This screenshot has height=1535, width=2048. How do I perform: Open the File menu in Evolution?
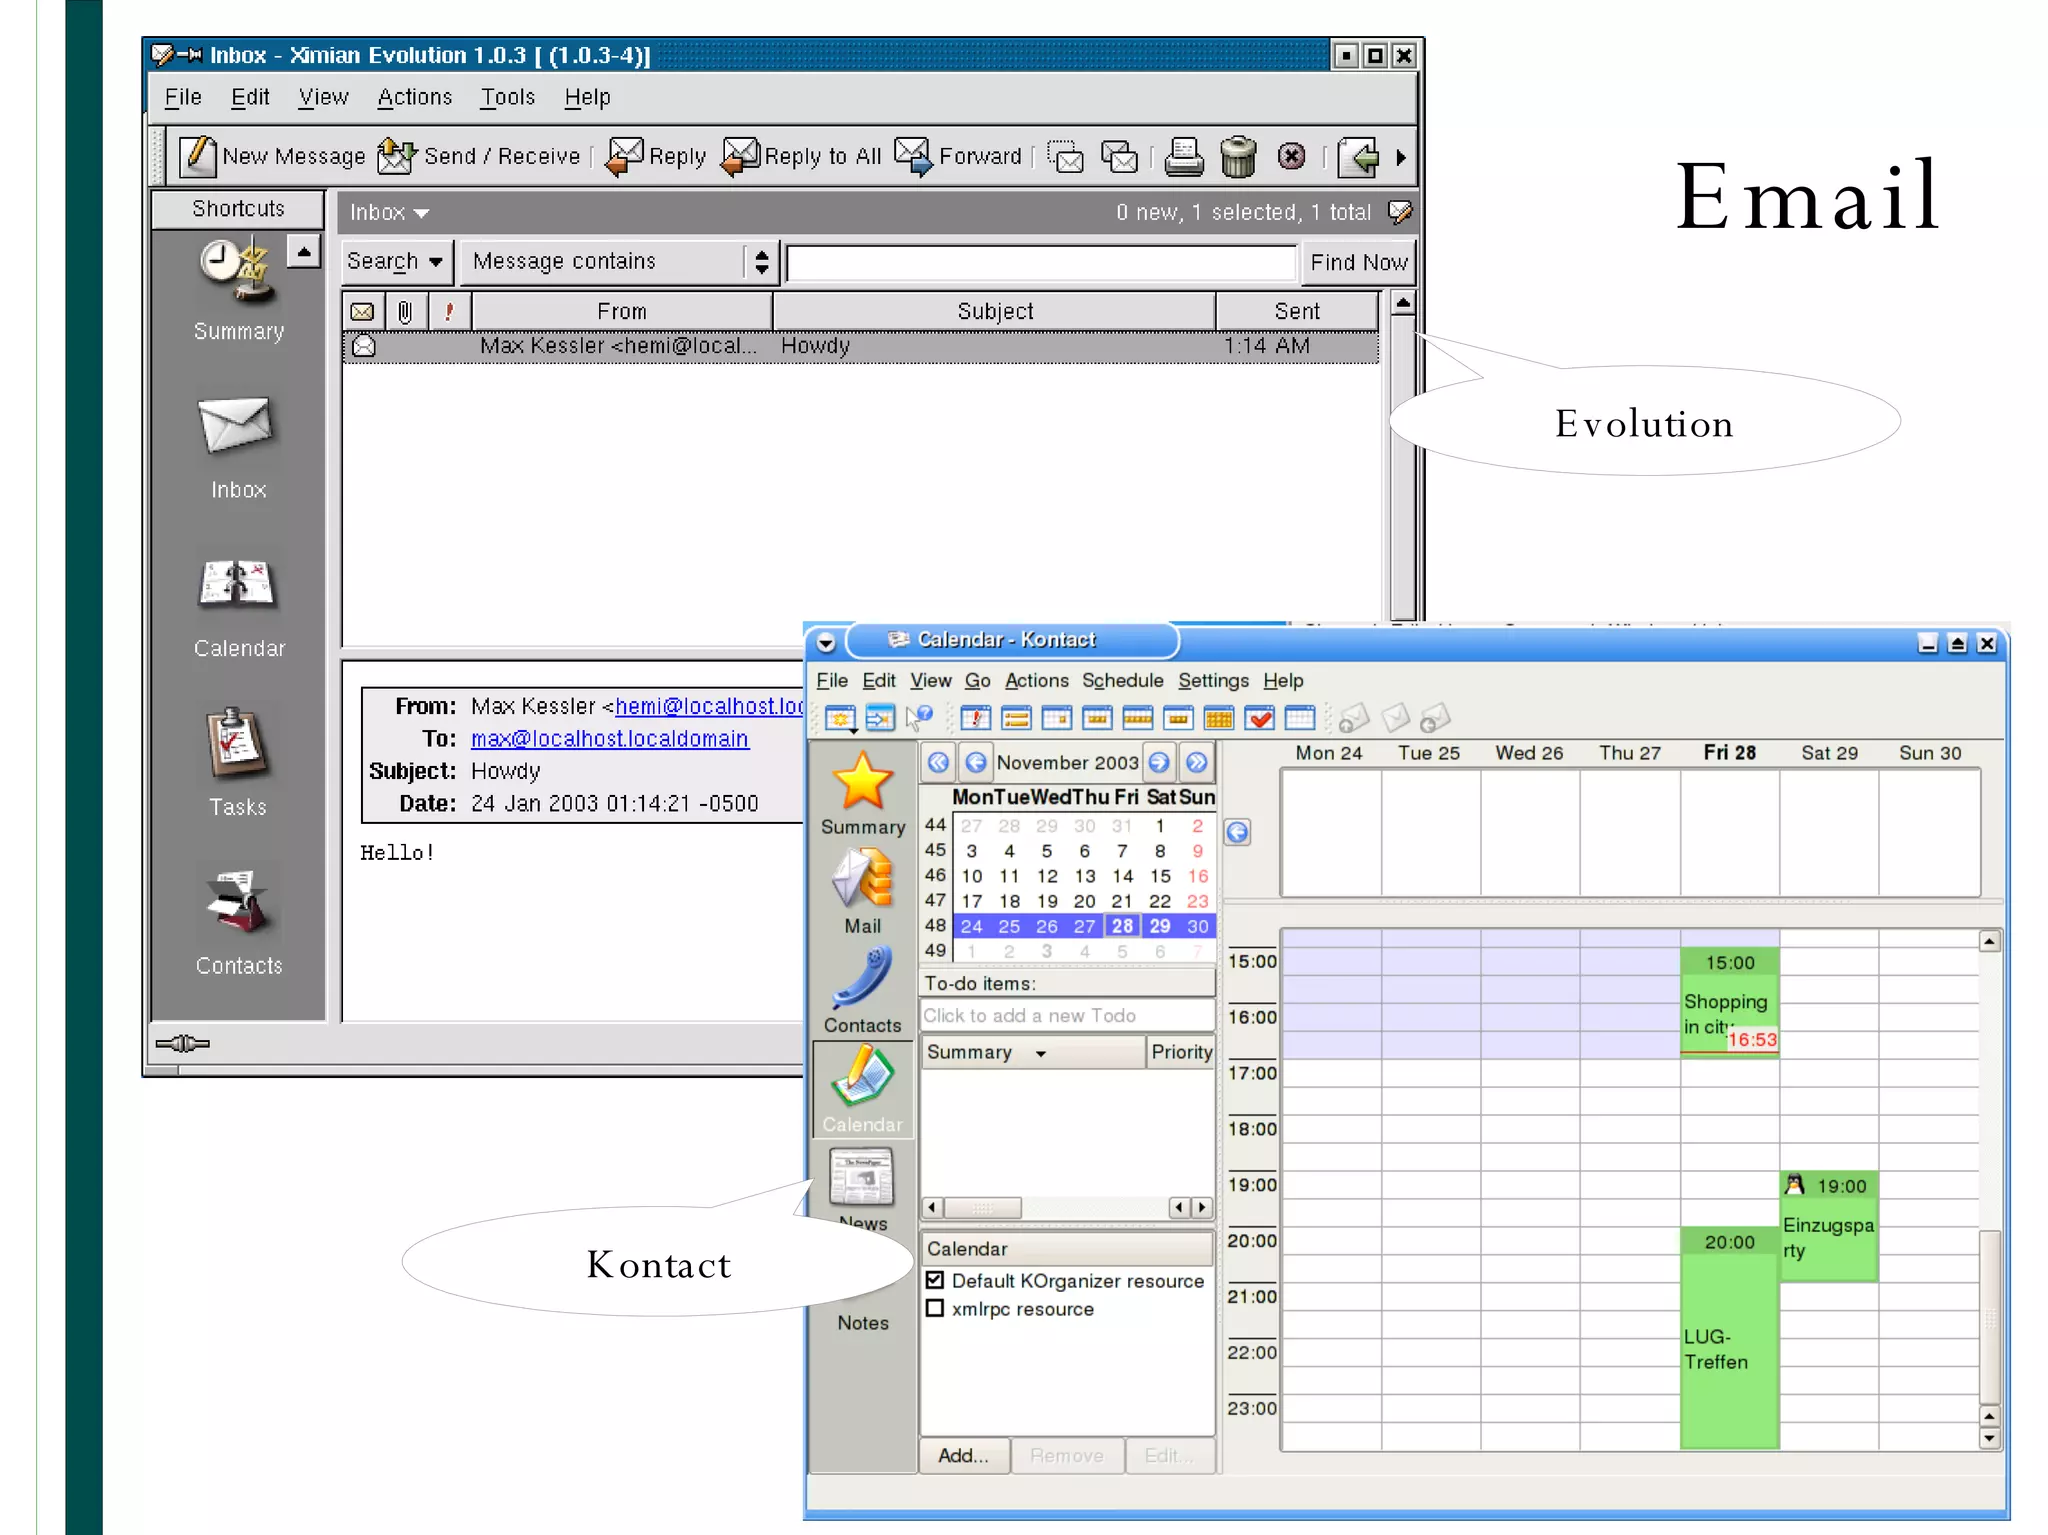click(183, 97)
